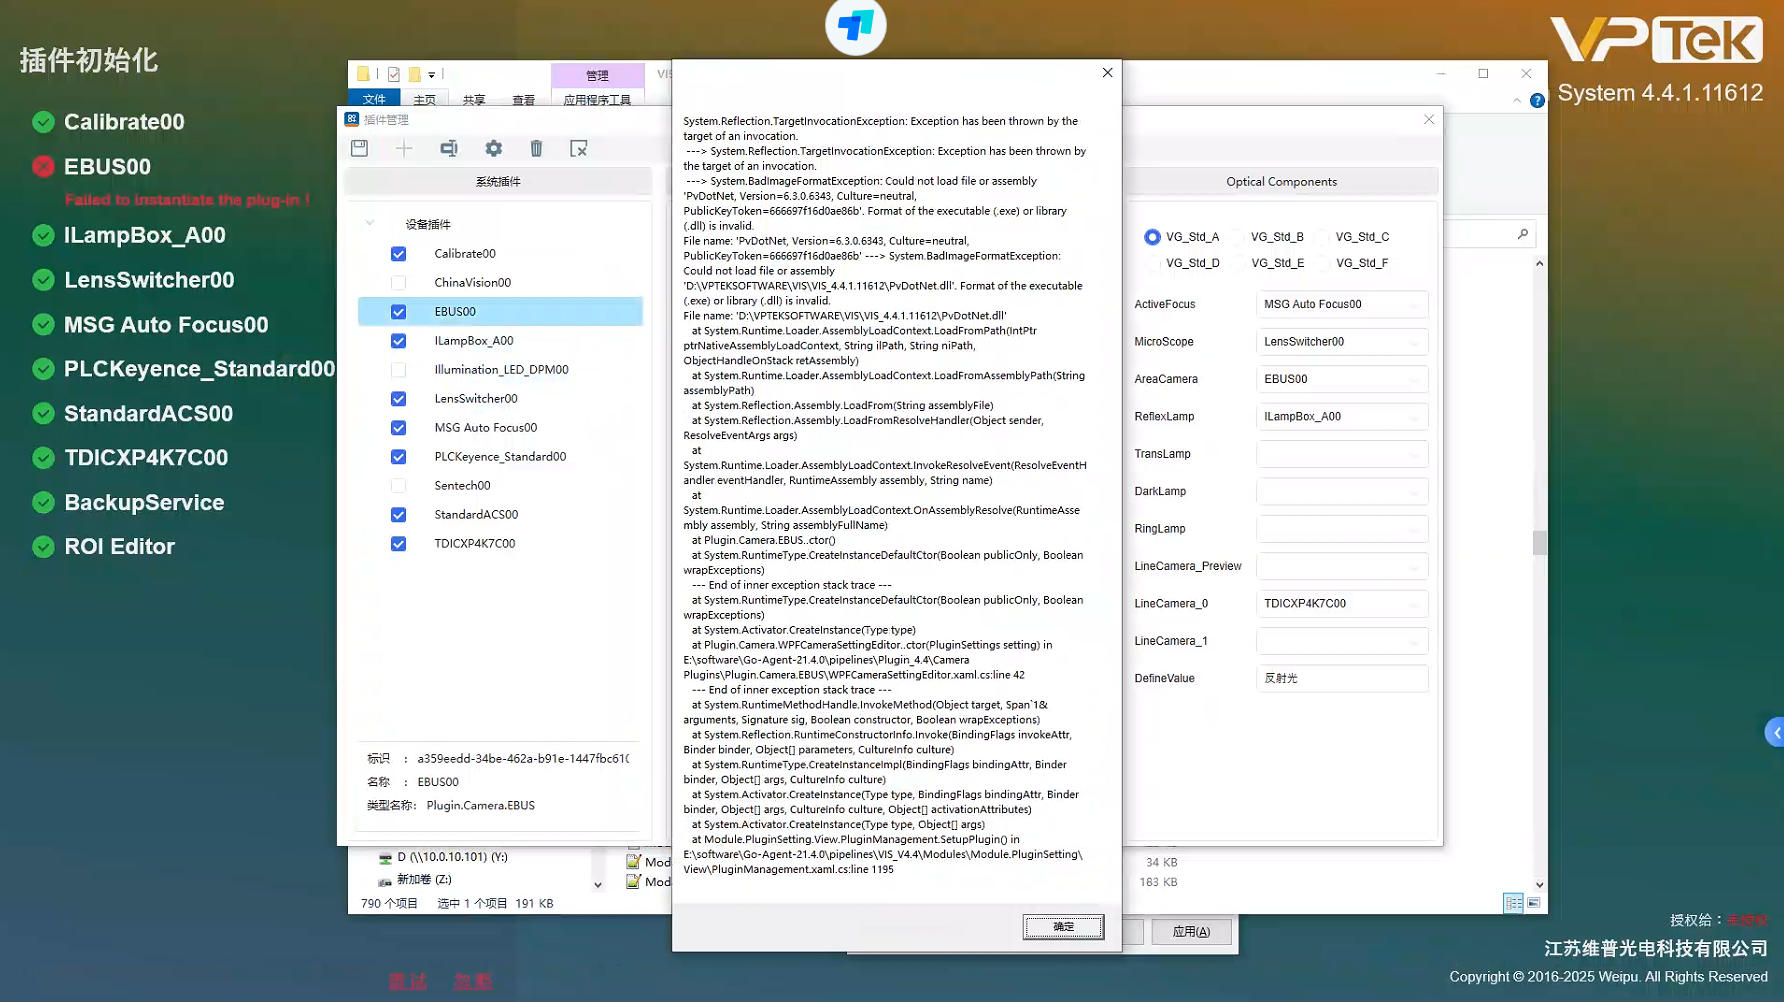1784x1002 pixels.
Task: Uncheck the Calibrate00 plugin checkbox
Action: click(398, 254)
